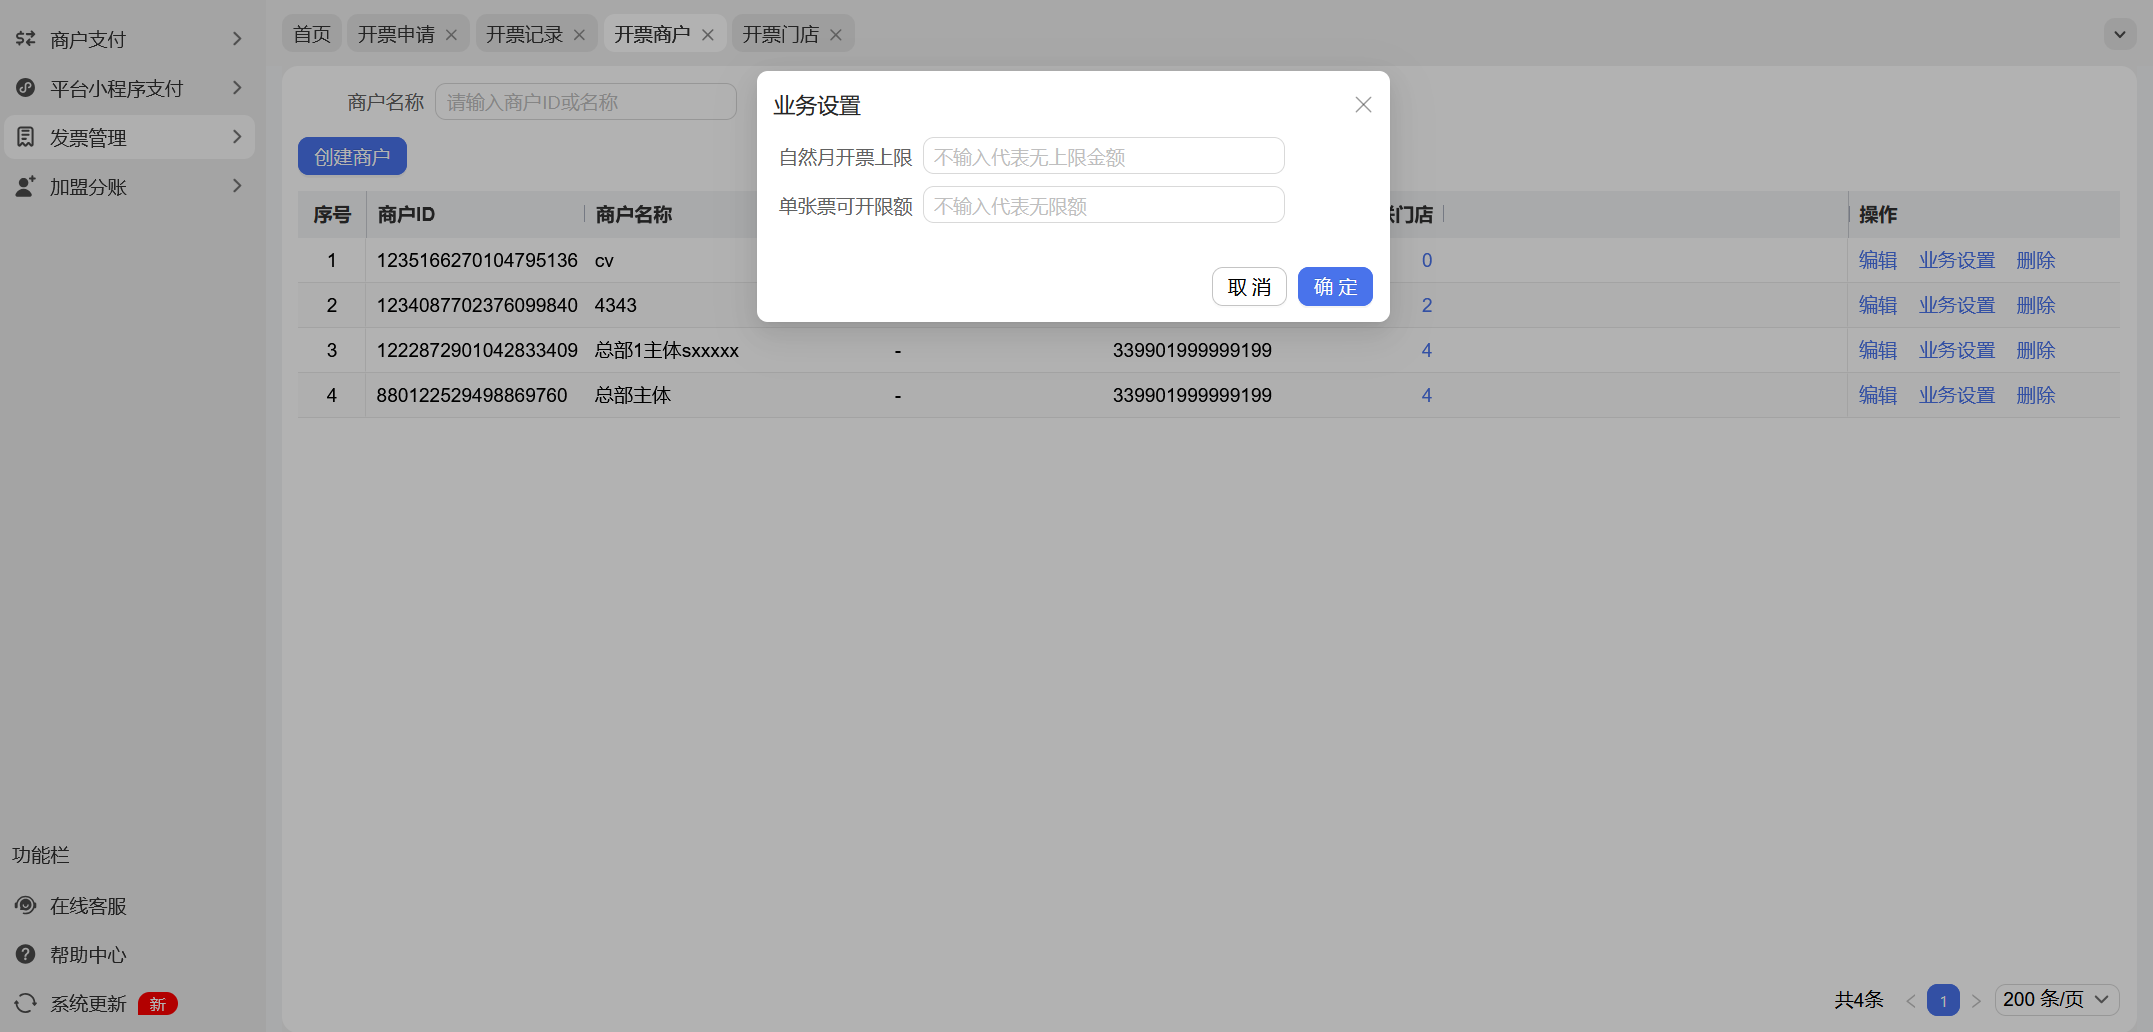Go to the previous page arrow
The image size is (2153, 1032).
click(x=1910, y=1000)
